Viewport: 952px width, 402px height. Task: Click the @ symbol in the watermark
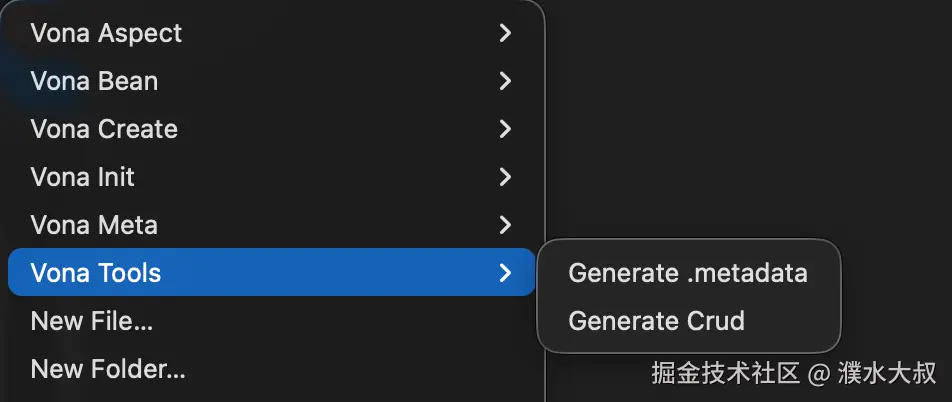click(x=820, y=374)
